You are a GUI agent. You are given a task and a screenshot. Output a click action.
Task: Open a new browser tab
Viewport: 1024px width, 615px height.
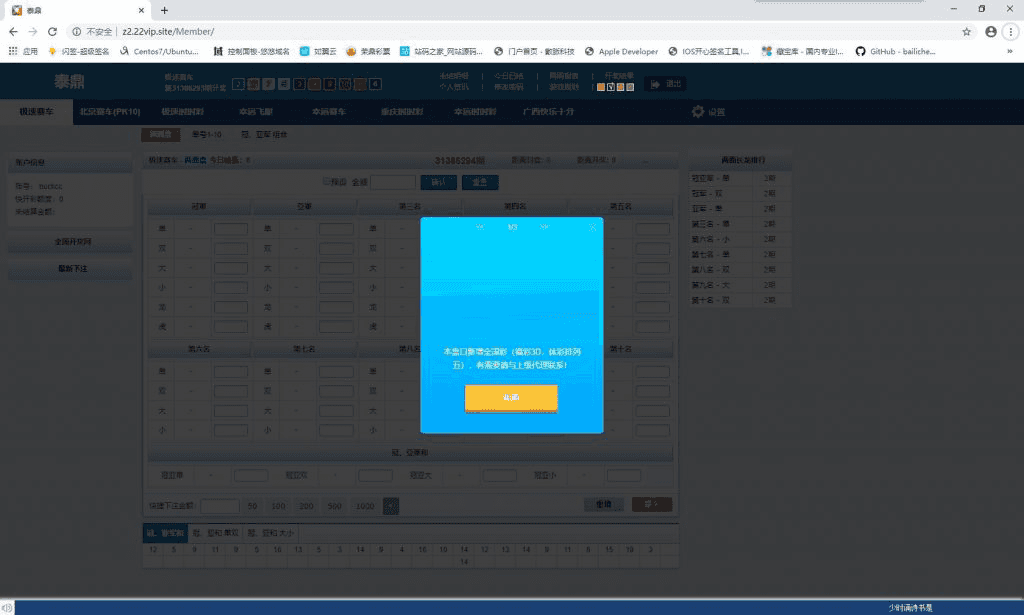[x=164, y=10]
